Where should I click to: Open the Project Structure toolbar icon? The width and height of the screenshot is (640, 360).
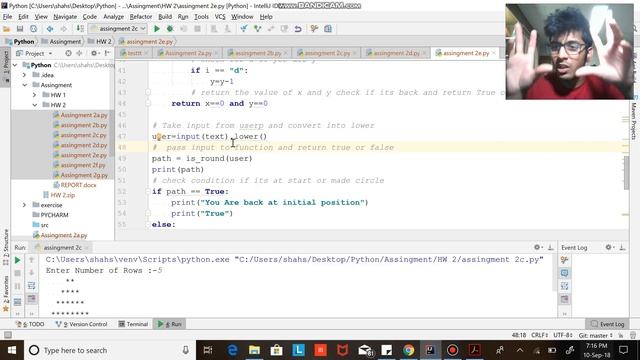pos(328,29)
